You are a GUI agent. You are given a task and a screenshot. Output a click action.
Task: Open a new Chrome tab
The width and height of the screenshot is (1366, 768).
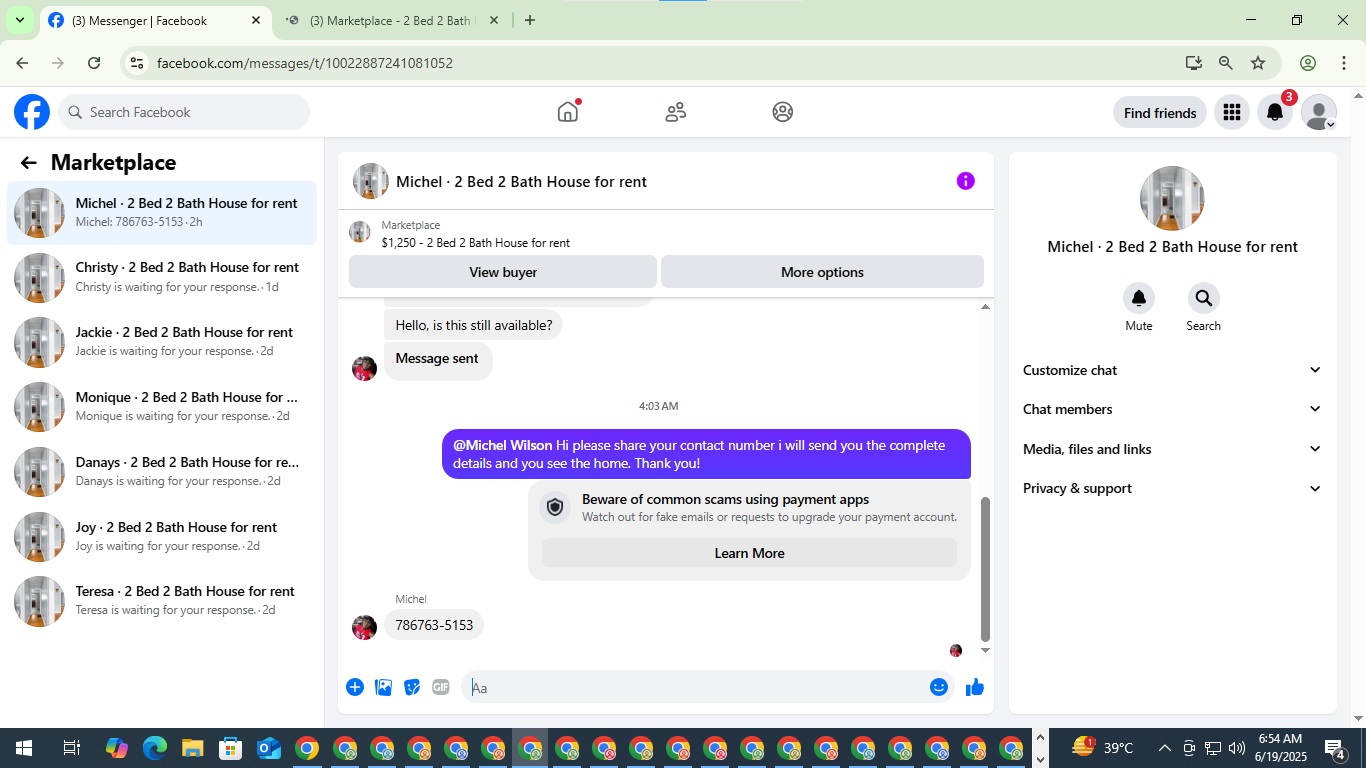530,20
